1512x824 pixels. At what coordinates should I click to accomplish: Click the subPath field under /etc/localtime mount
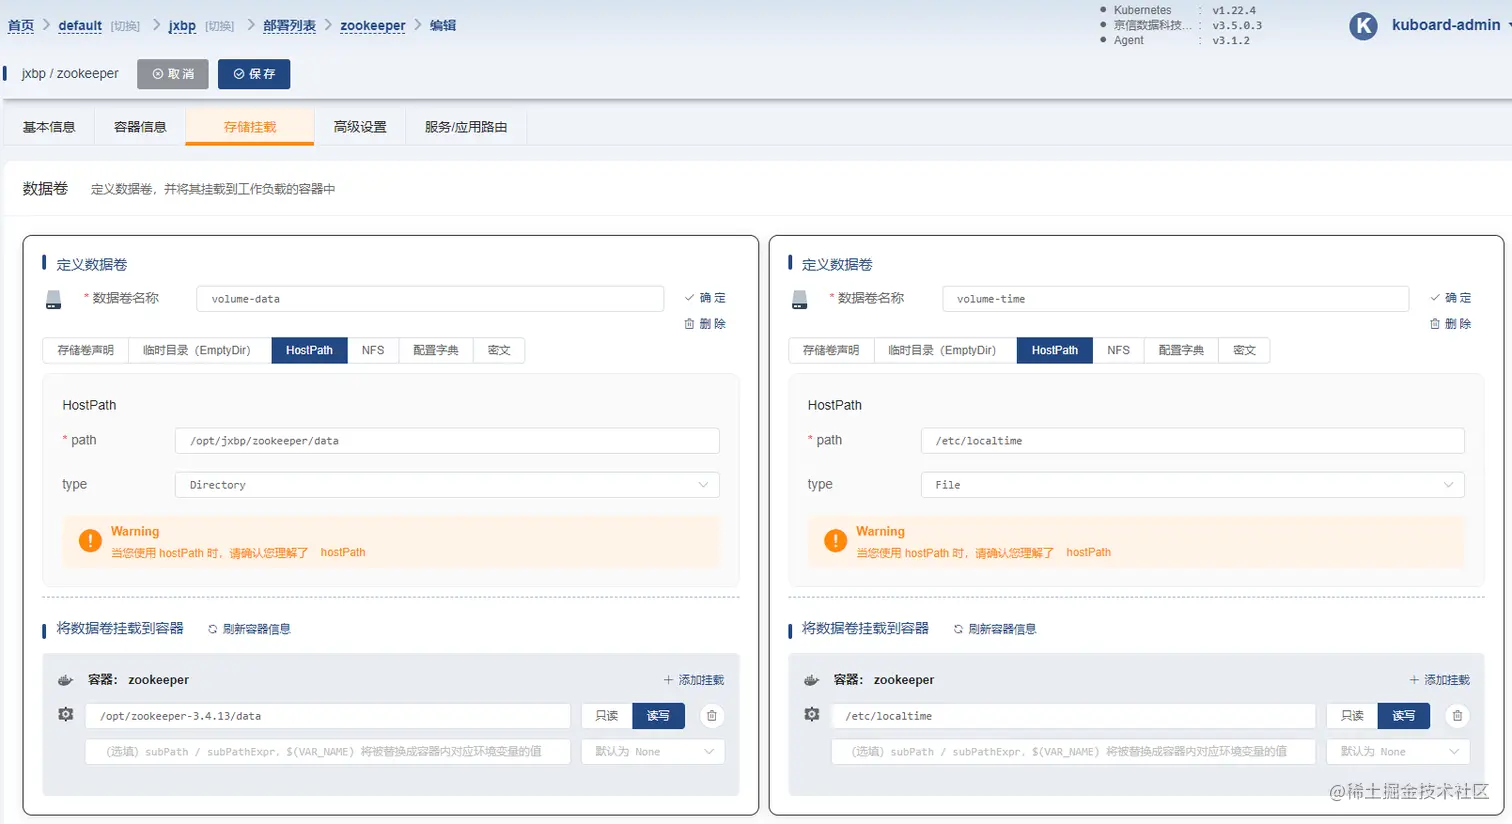pos(1073,752)
